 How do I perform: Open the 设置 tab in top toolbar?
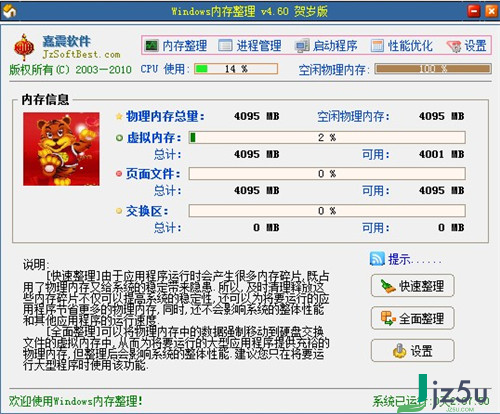tap(467, 46)
